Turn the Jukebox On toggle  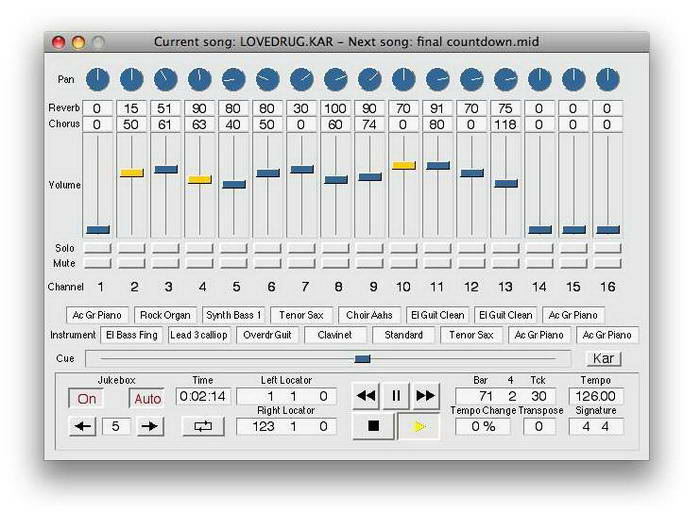[x=86, y=398]
